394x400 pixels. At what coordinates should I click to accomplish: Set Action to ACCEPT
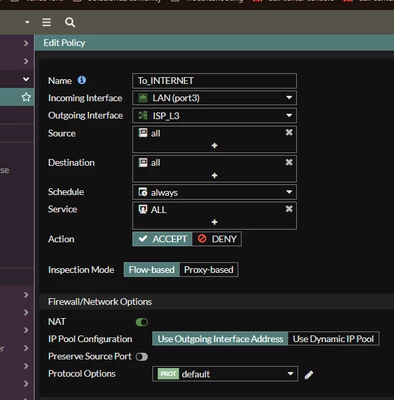pos(162,239)
